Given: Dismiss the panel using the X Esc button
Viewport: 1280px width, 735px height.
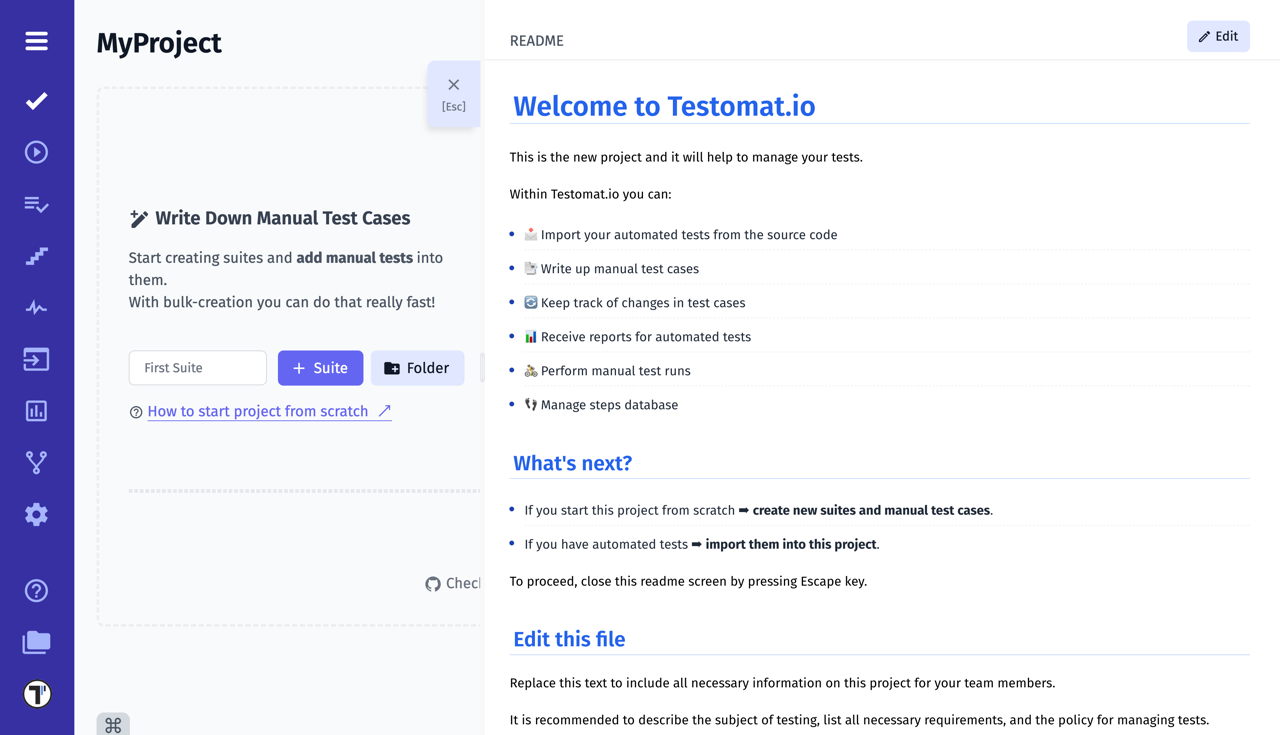Looking at the screenshot, I should coord(453,94).
